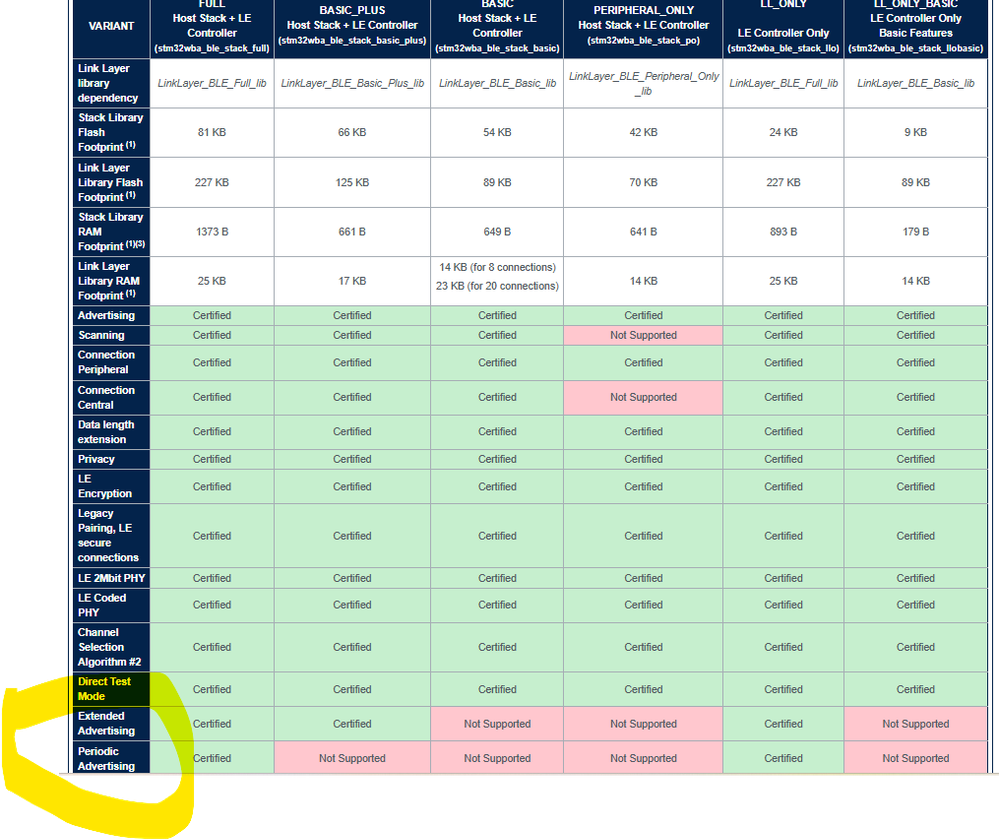
Task: Click the '649 B' RAM footprint value
Action: pos(497,232)
